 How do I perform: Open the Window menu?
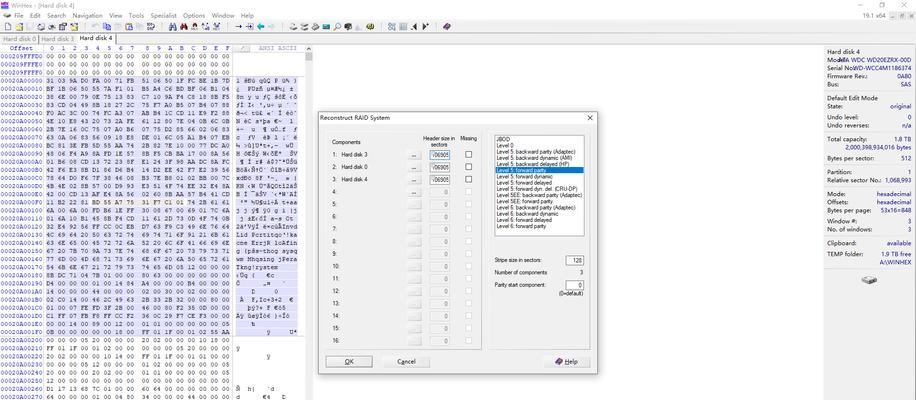(x=223, y=15)
